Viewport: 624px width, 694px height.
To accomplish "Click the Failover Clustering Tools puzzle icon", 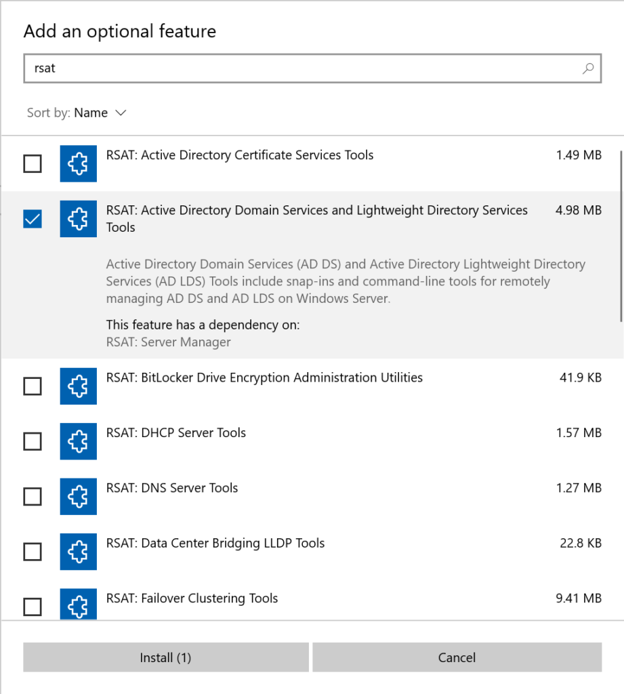I will (78, 604).
